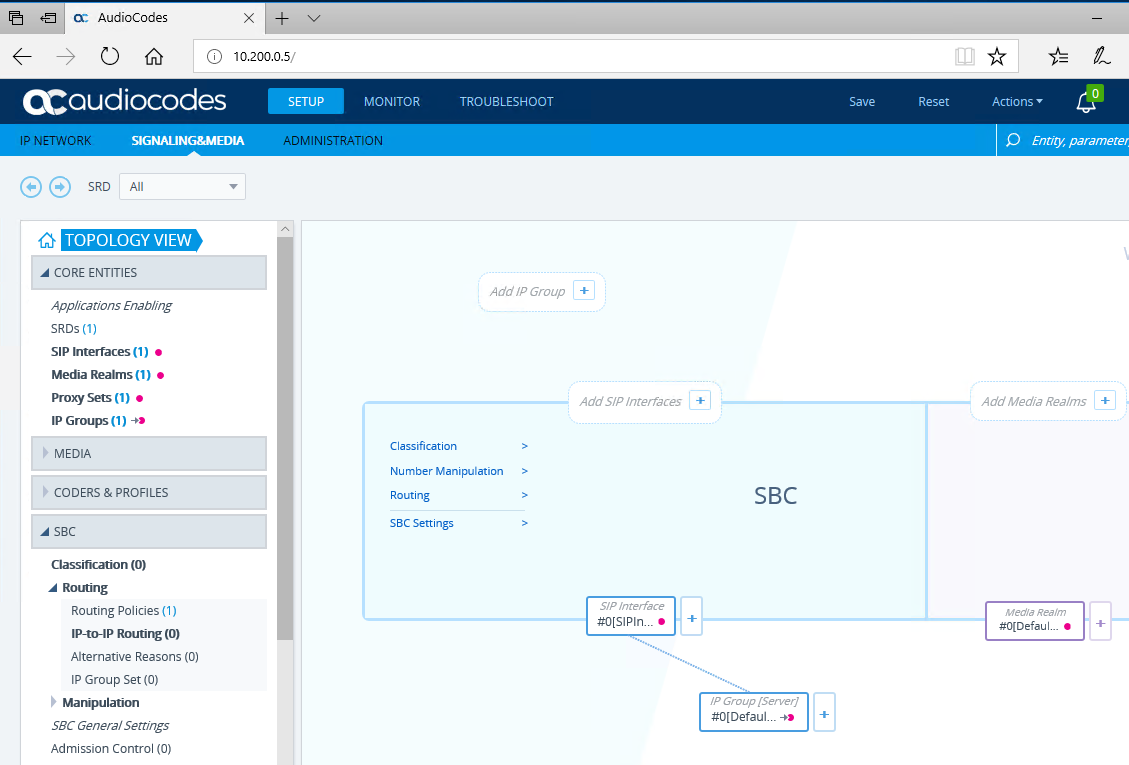Click plus button beside SIP Interface #0
Screen dimensions: 1129x765
[x=691, y=617]
